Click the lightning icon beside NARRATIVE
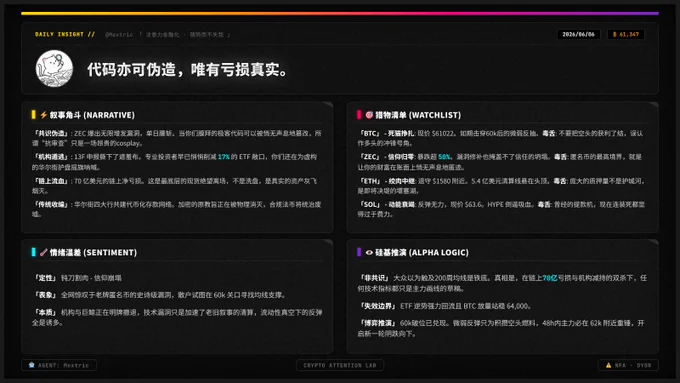 pos(43,115)
